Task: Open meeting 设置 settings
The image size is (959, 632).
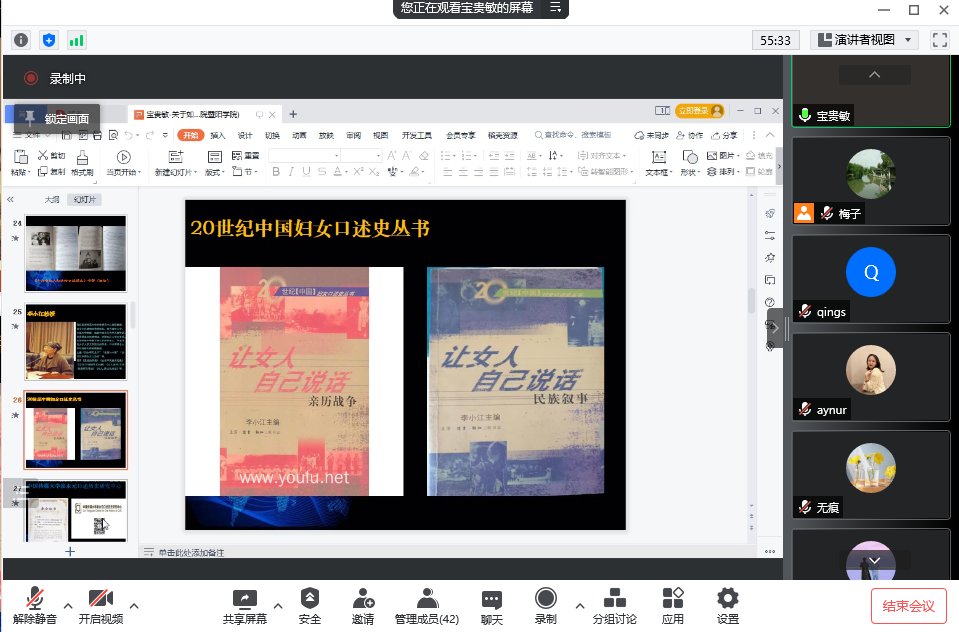Action: [x=728, y=606]
